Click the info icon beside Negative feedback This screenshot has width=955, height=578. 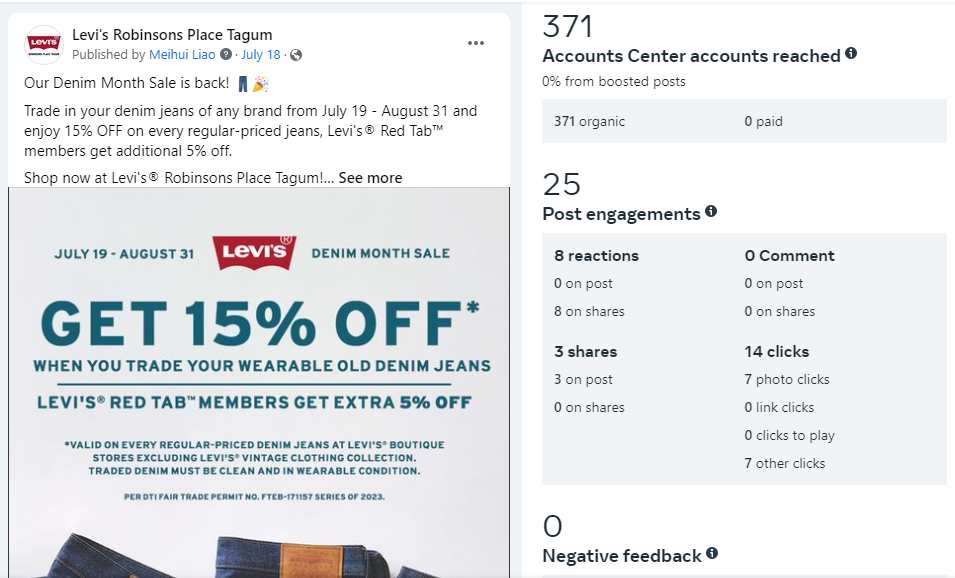pyautogui.click(x=712, y=553)
